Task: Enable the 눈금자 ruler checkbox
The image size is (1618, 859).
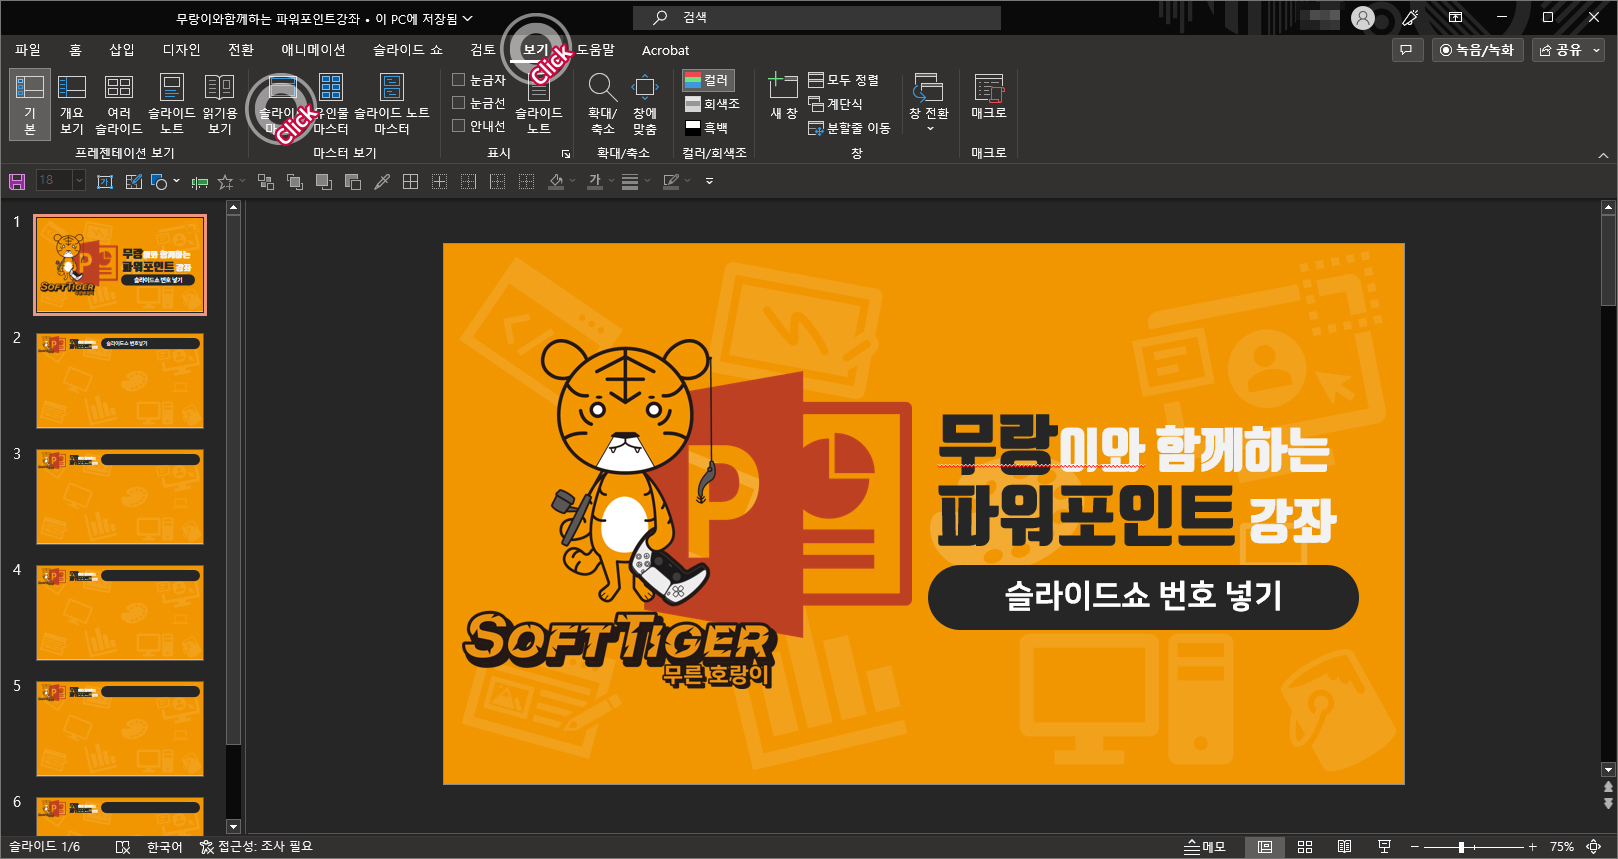Action: tap(479, 80)
